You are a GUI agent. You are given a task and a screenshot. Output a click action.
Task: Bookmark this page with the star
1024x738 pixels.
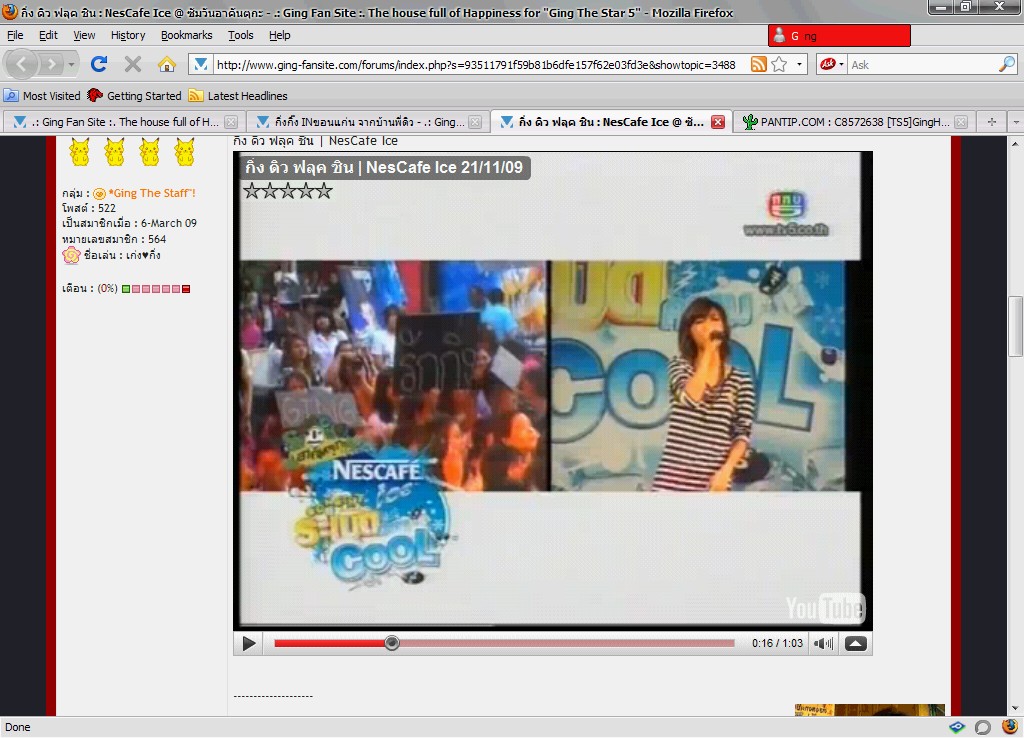coord(779,64)
